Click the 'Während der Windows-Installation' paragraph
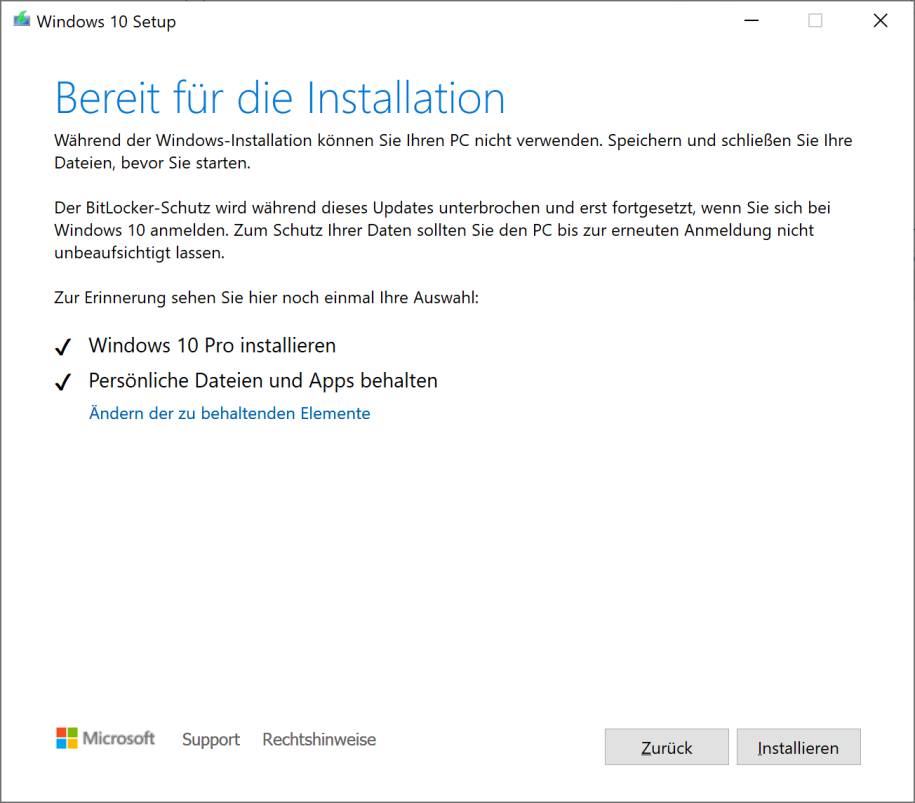The height and width of the screenshot is (803, 915). coord(452,151)
